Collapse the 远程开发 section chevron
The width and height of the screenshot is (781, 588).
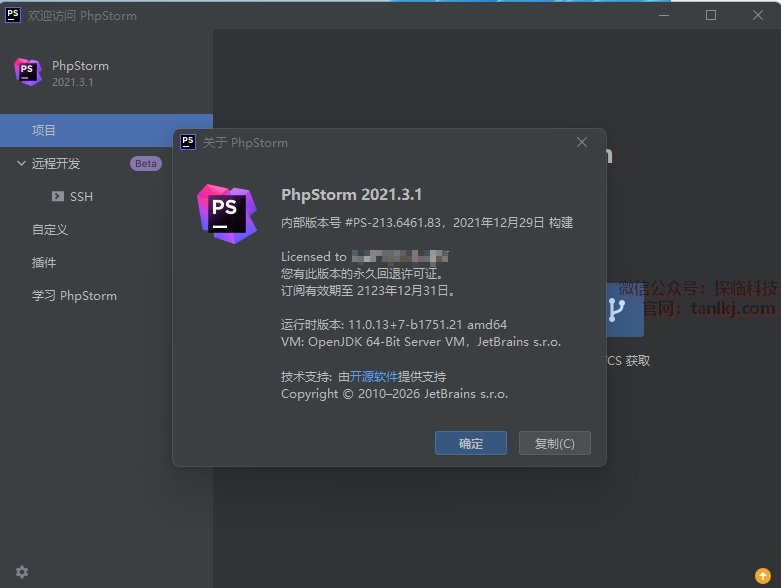(21, 163)
